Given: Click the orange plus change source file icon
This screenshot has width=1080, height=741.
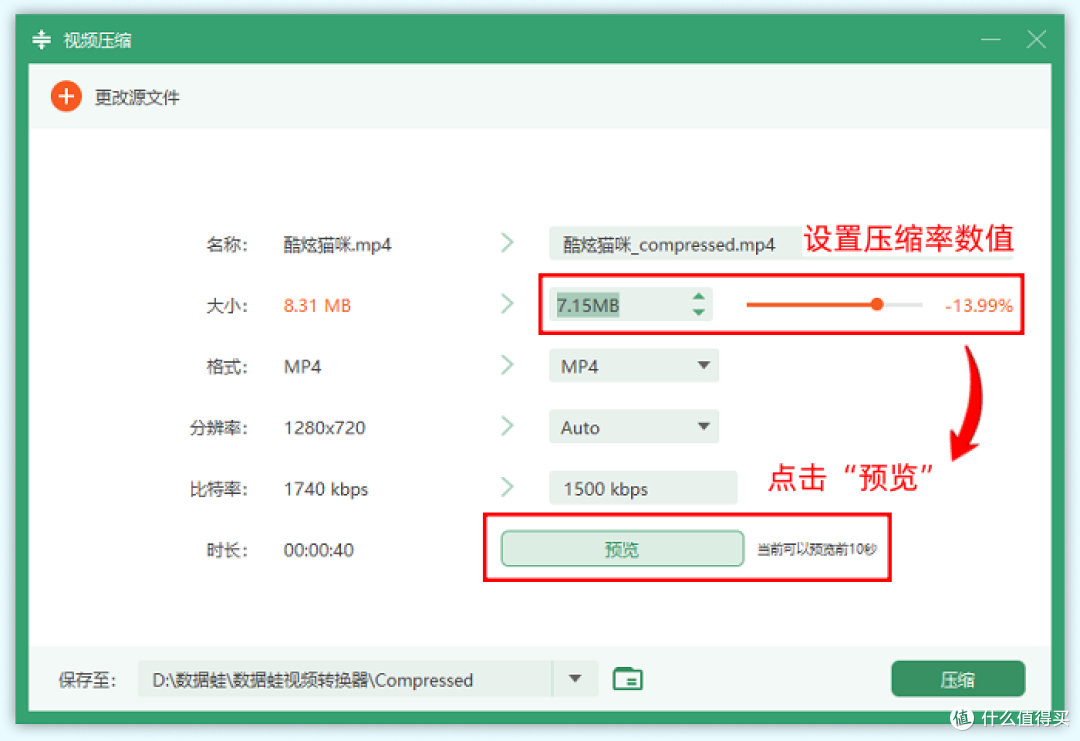Looking at the screenshot, I should pyautogui.click(x=66, y=96).
